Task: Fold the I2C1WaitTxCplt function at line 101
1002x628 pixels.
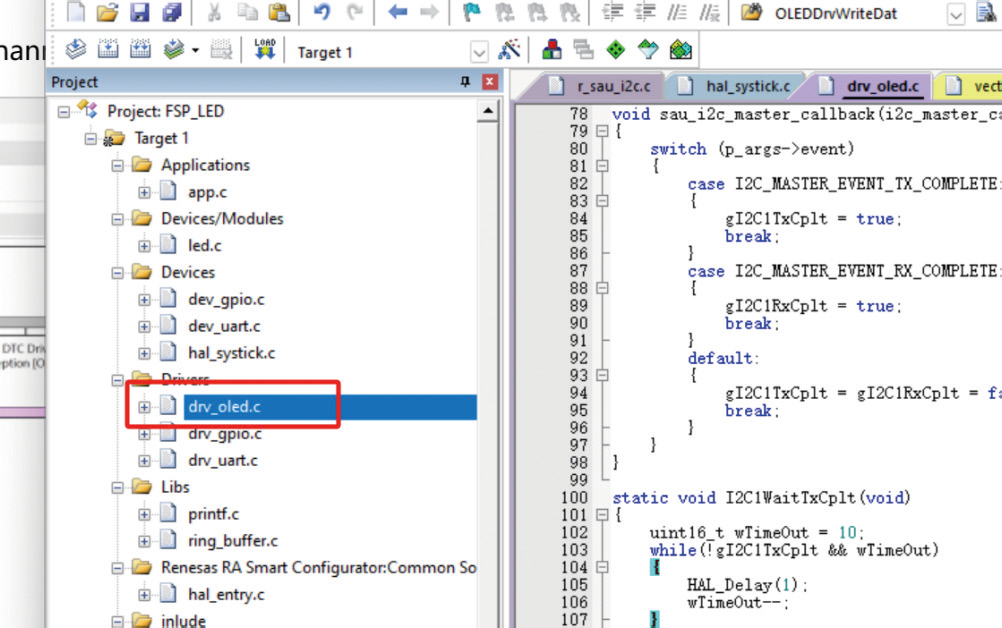Action: click(x=602, y=515)
